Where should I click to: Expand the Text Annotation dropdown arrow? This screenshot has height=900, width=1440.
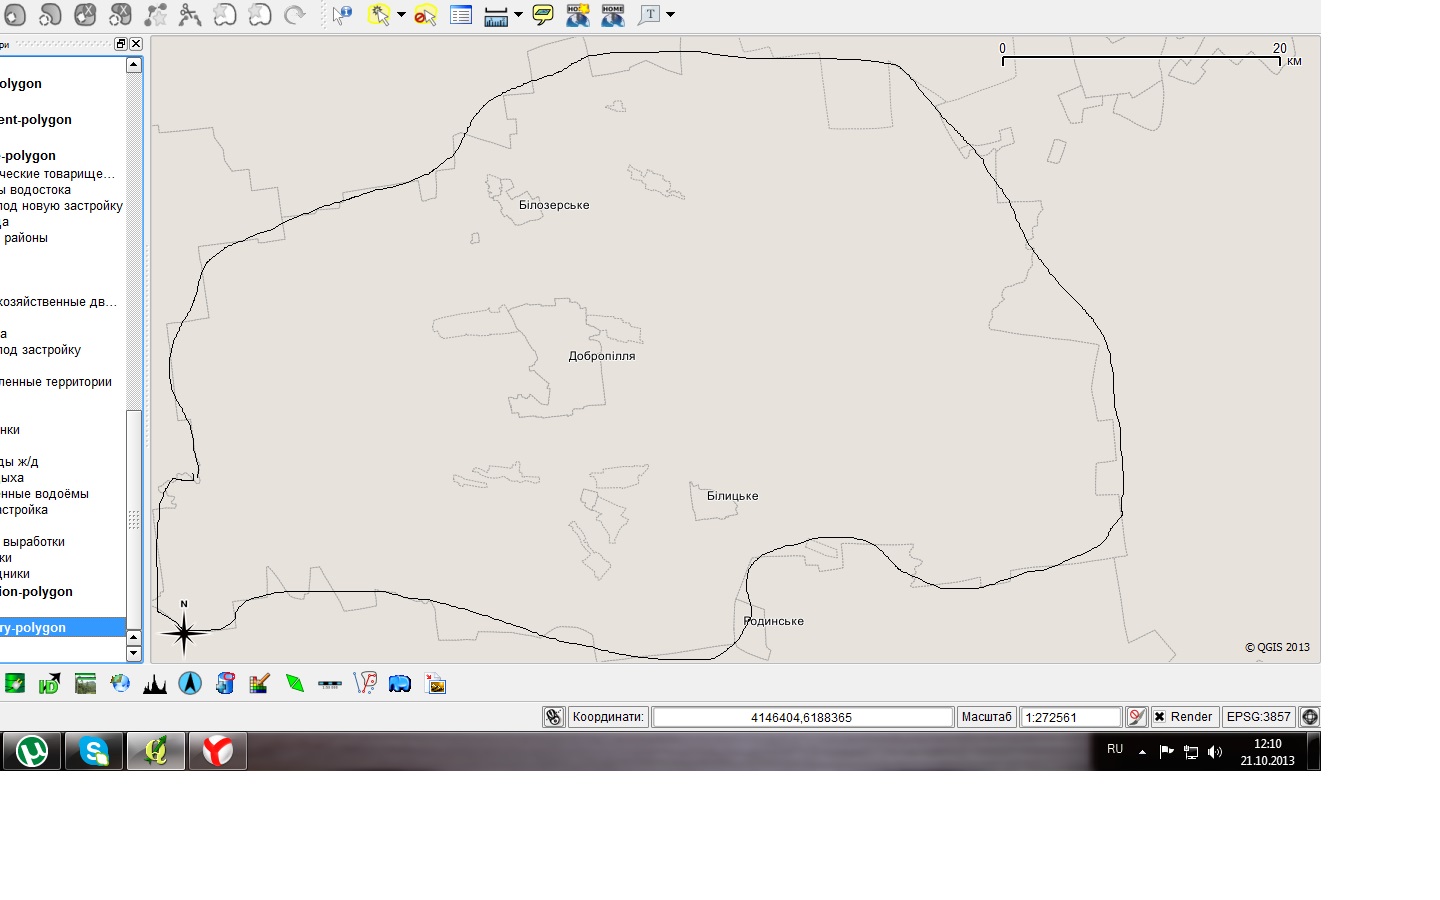(670, 15)
